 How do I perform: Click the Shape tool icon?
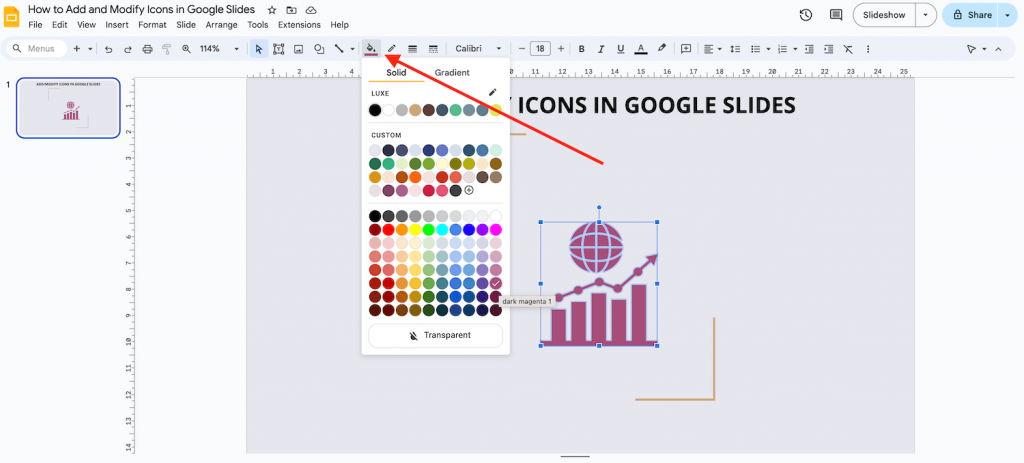click(x=319, y=49)
